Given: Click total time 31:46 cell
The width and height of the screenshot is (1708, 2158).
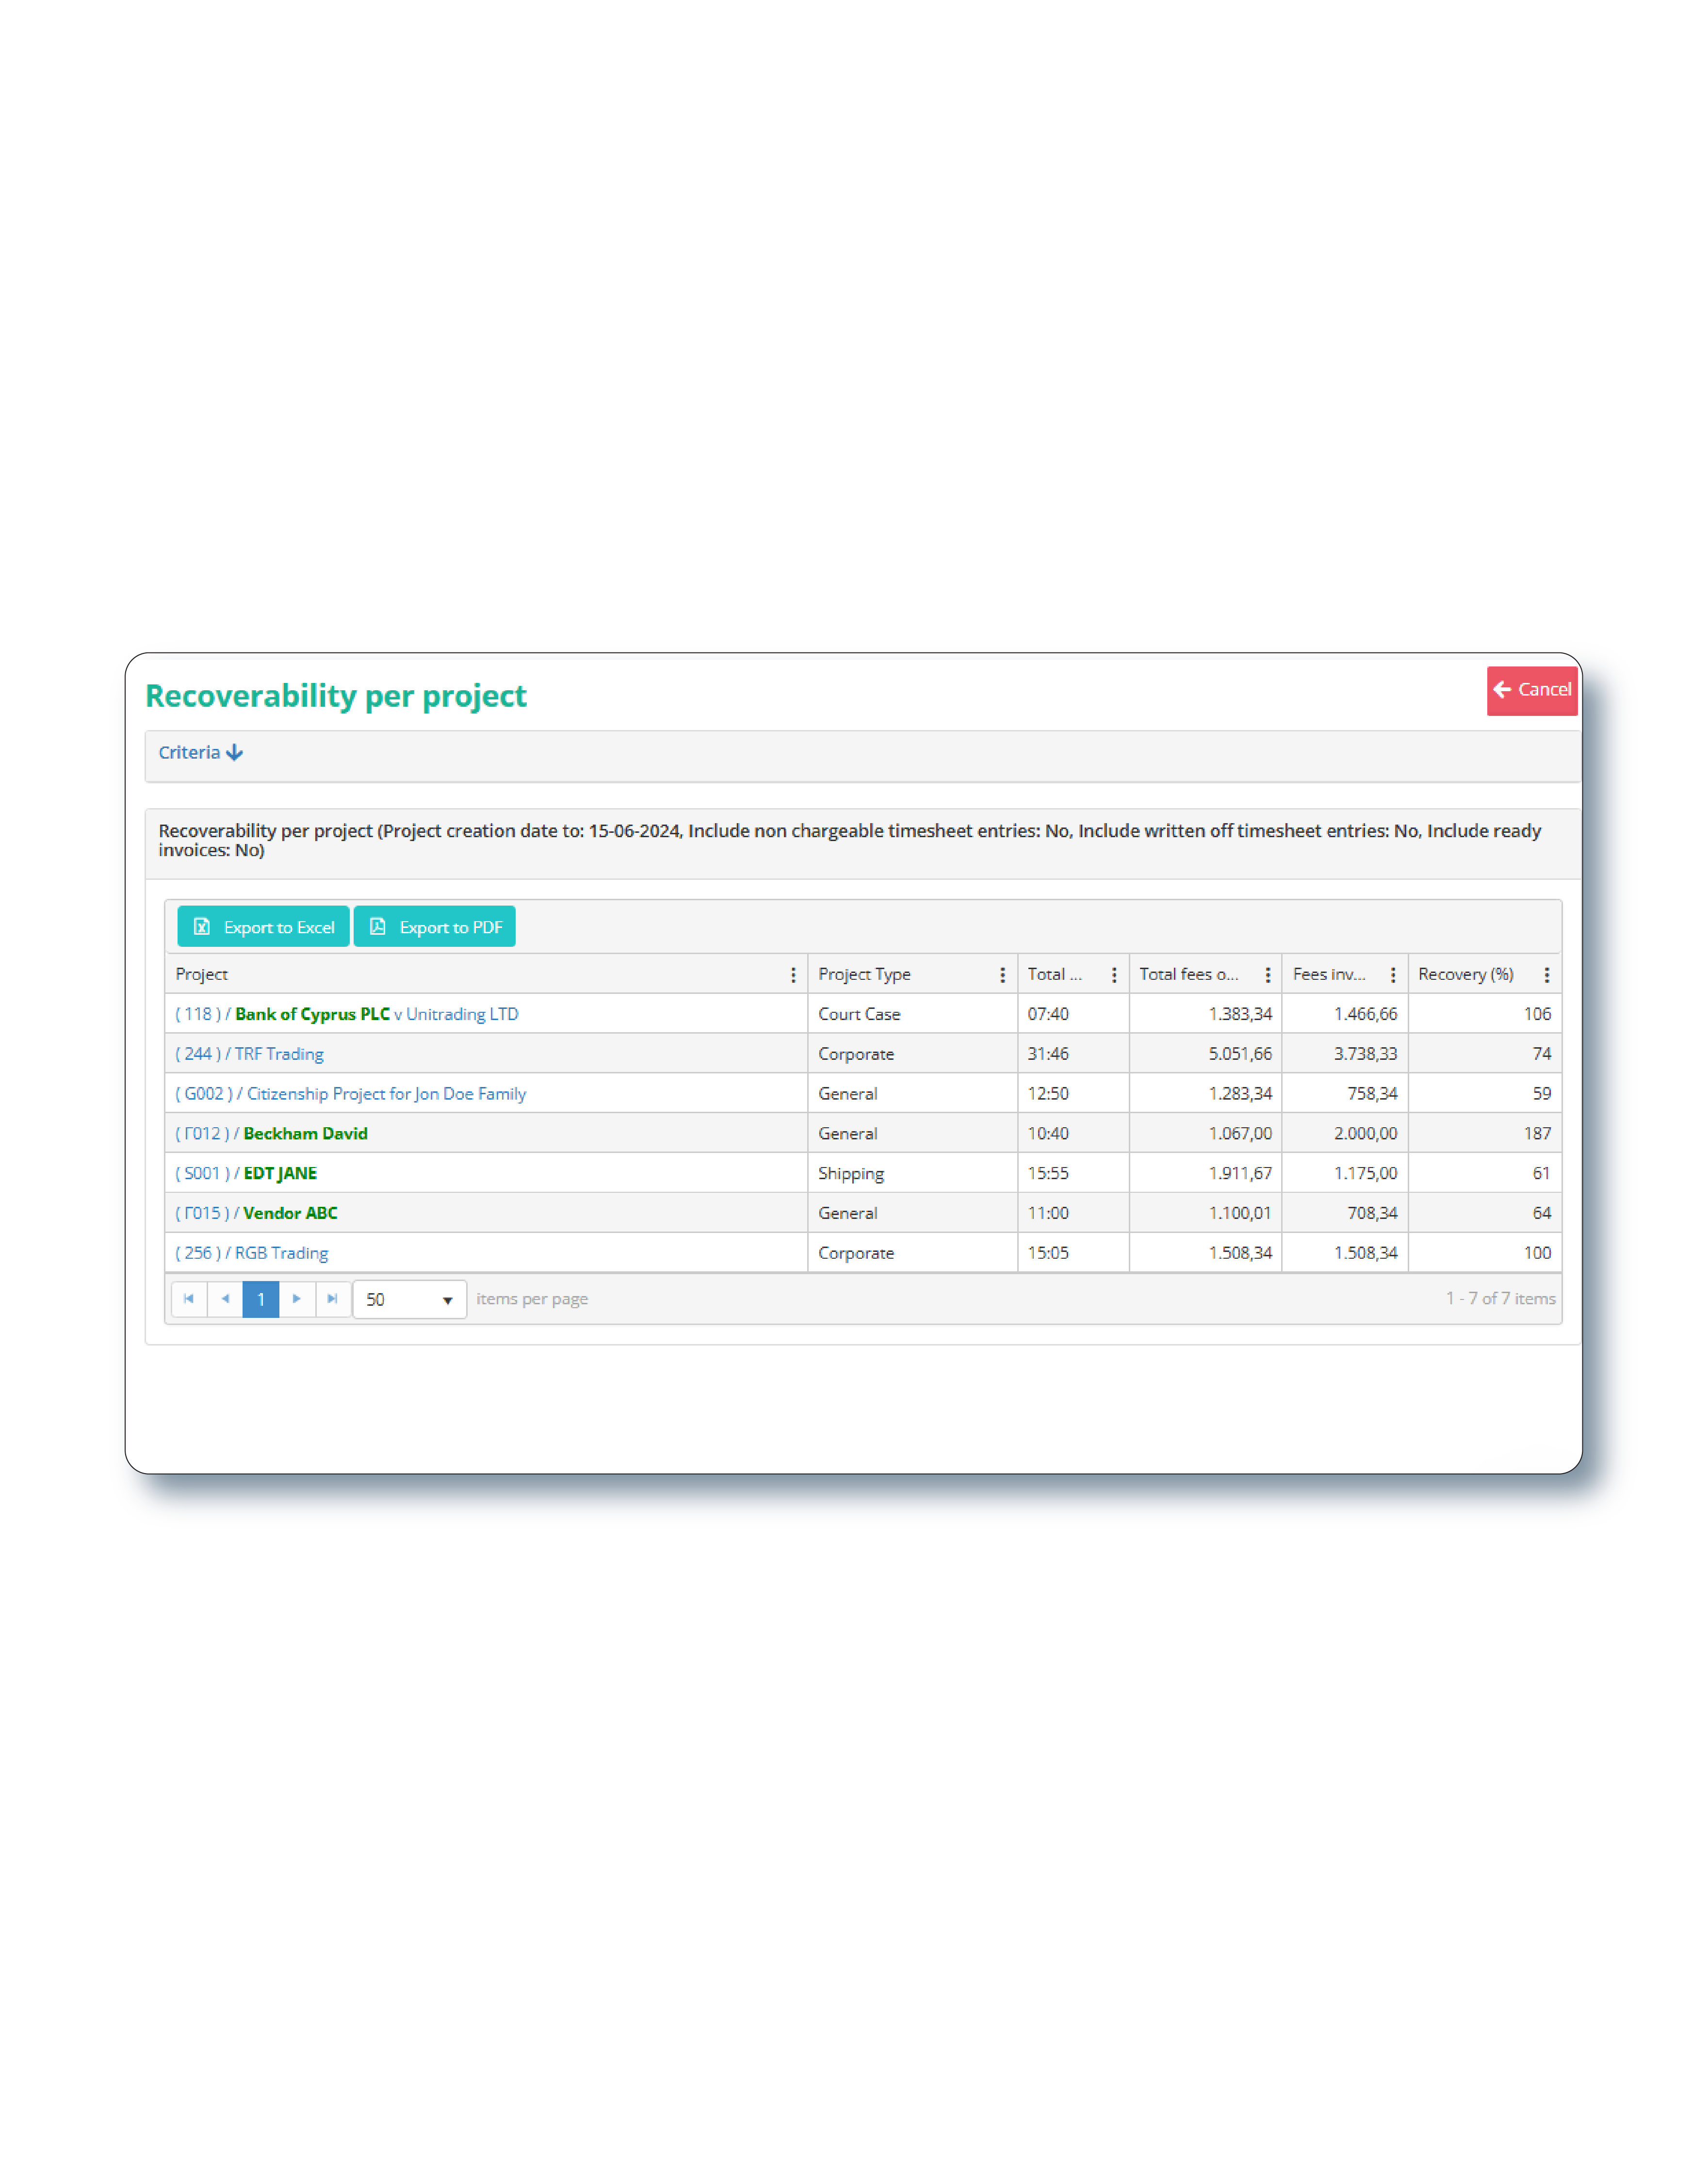Looking at the screenshot, I should click(1073, 1054).
